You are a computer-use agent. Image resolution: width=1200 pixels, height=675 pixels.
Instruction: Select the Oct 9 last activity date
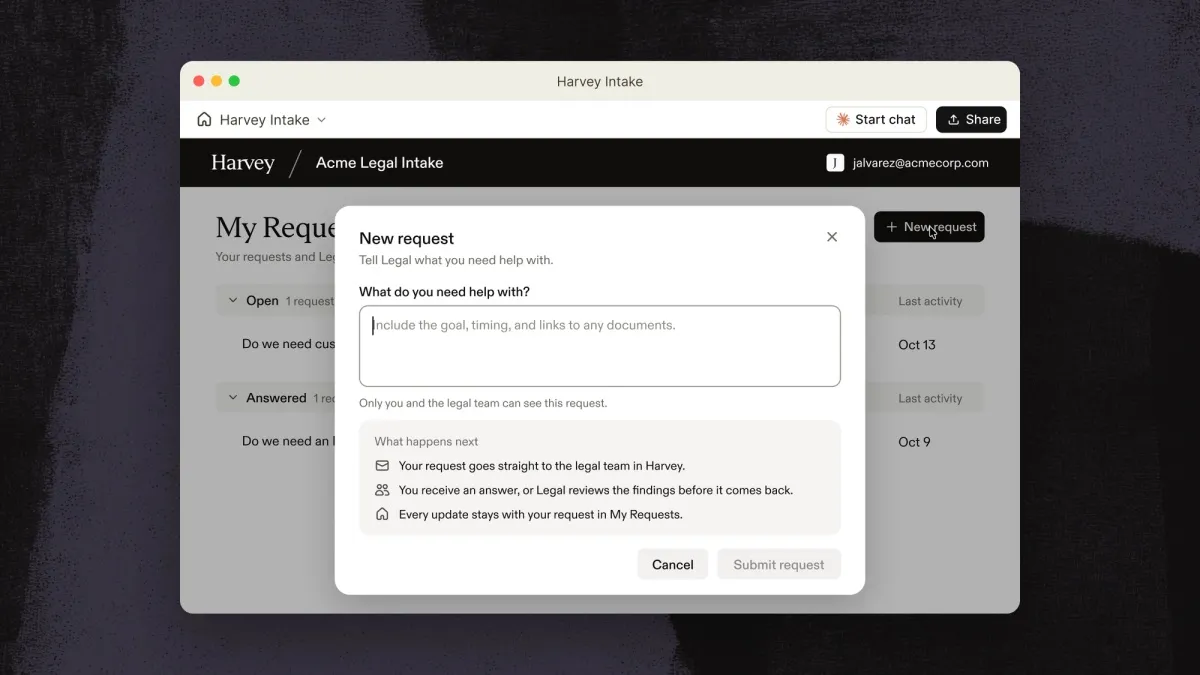point(914,442)
